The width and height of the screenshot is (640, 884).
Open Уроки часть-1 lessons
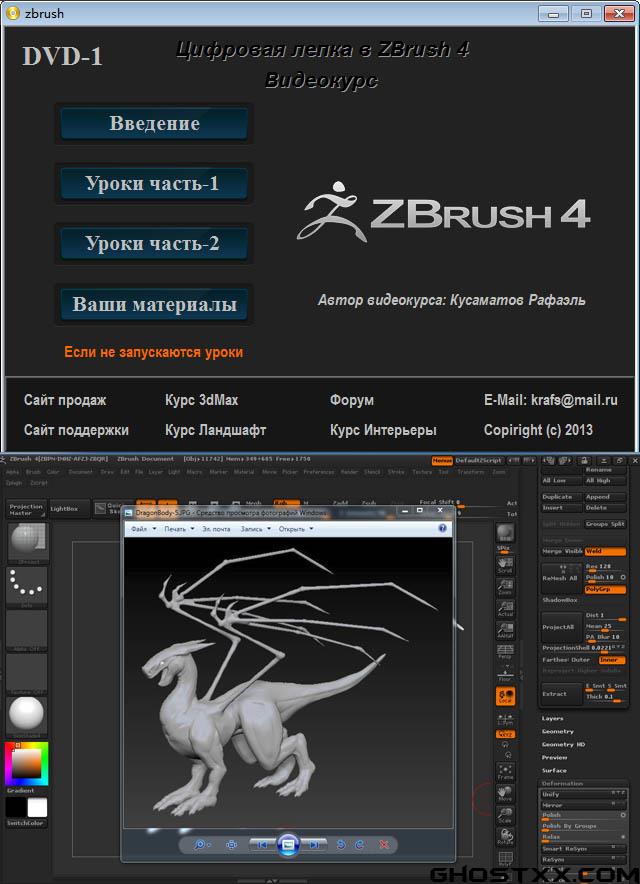click(x=154, y=184)
